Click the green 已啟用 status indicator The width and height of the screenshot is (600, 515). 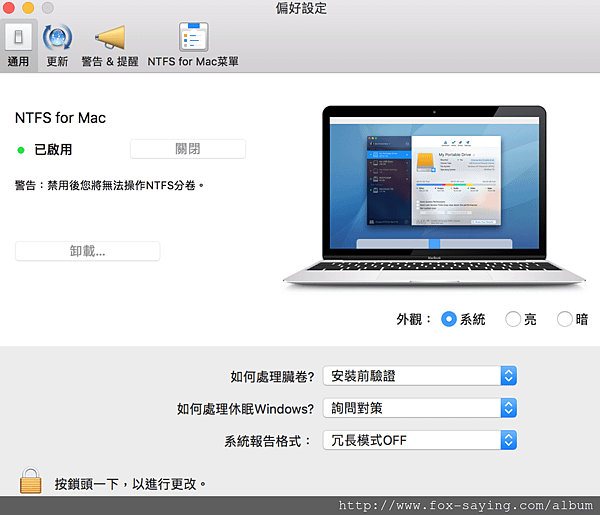coord(21,150)
